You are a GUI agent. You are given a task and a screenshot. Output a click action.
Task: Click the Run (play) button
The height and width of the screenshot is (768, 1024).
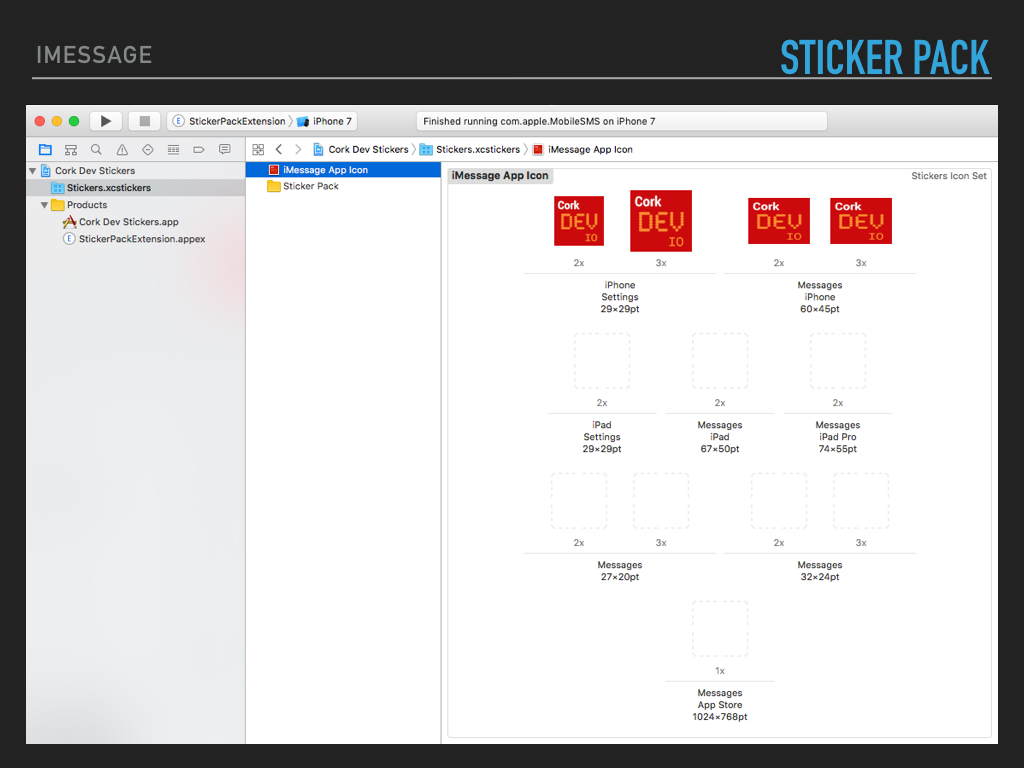pyautogui.click(x=106, y=121)
